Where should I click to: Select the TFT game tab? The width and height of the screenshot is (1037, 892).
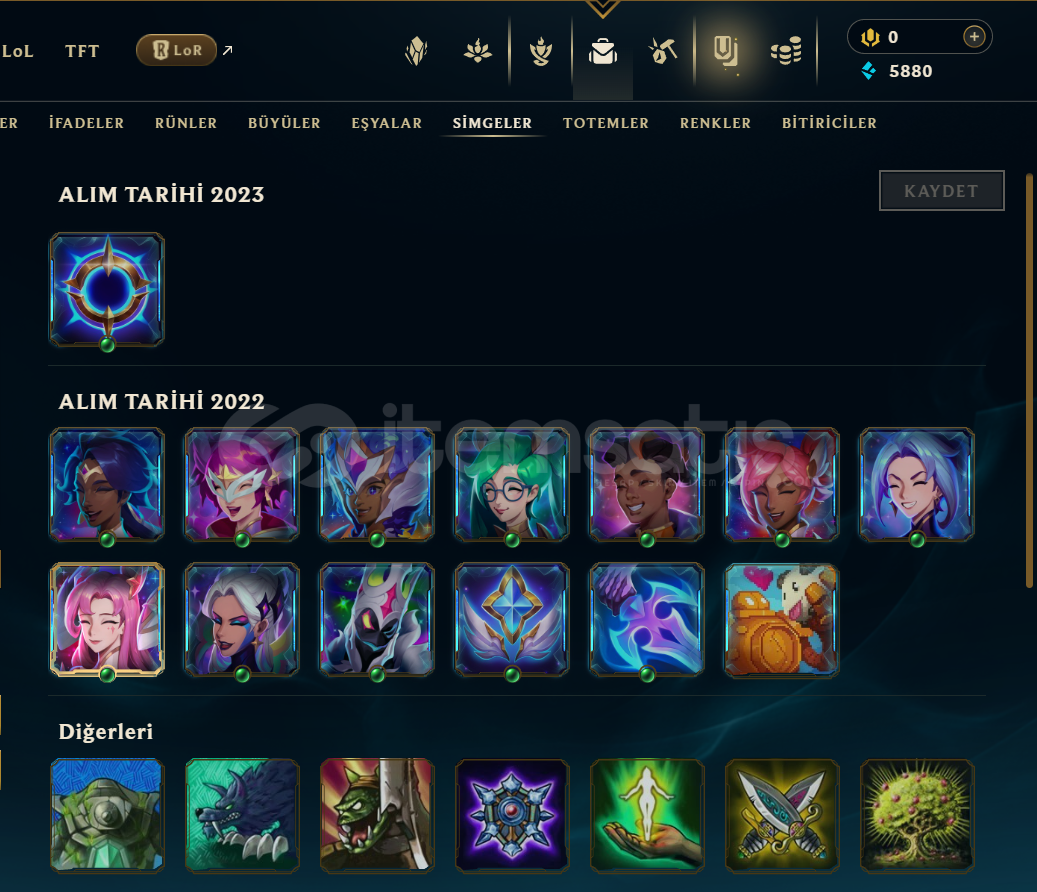tap(82, 51)
